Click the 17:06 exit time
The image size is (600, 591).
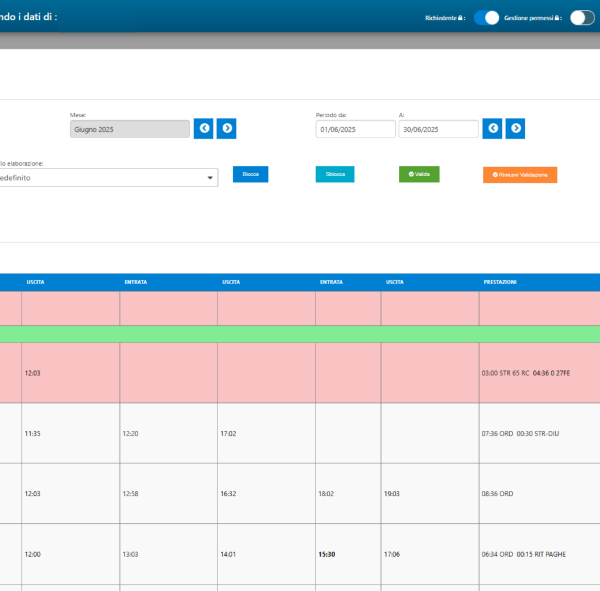tap(392, 554)
